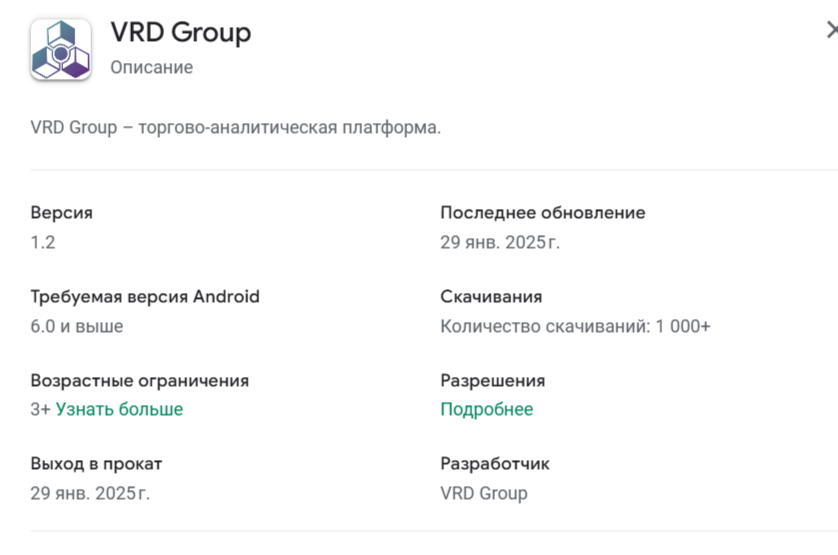Open the 'Подробнее' permissions link
The height and width of the screenshot is (555, 838).
486,409
